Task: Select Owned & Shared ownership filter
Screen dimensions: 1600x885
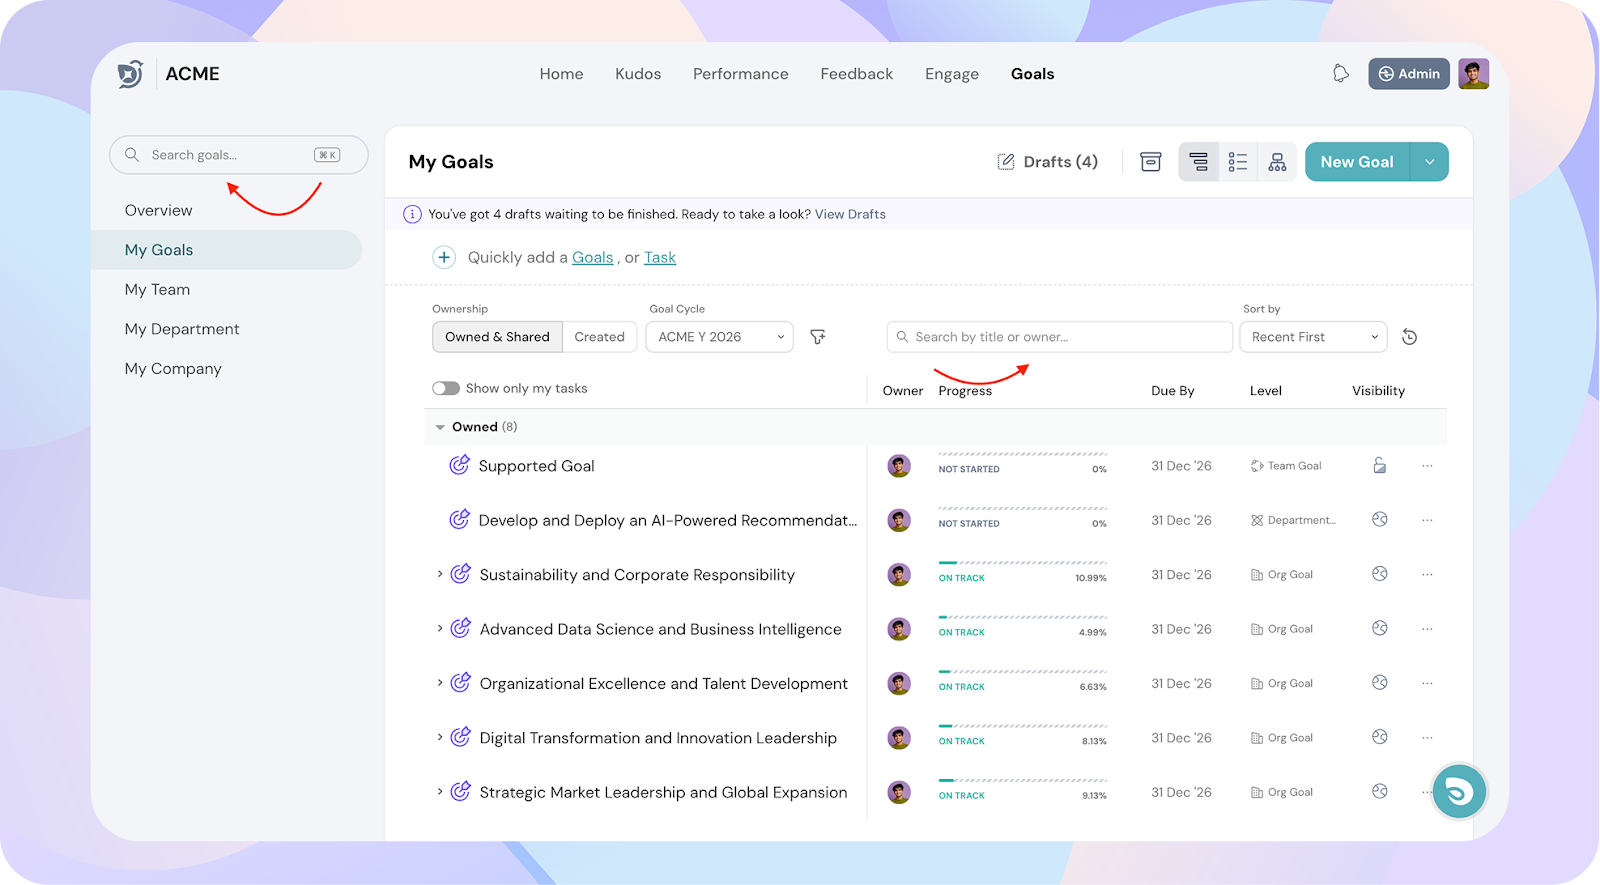Action: click(x=497, y=337)
